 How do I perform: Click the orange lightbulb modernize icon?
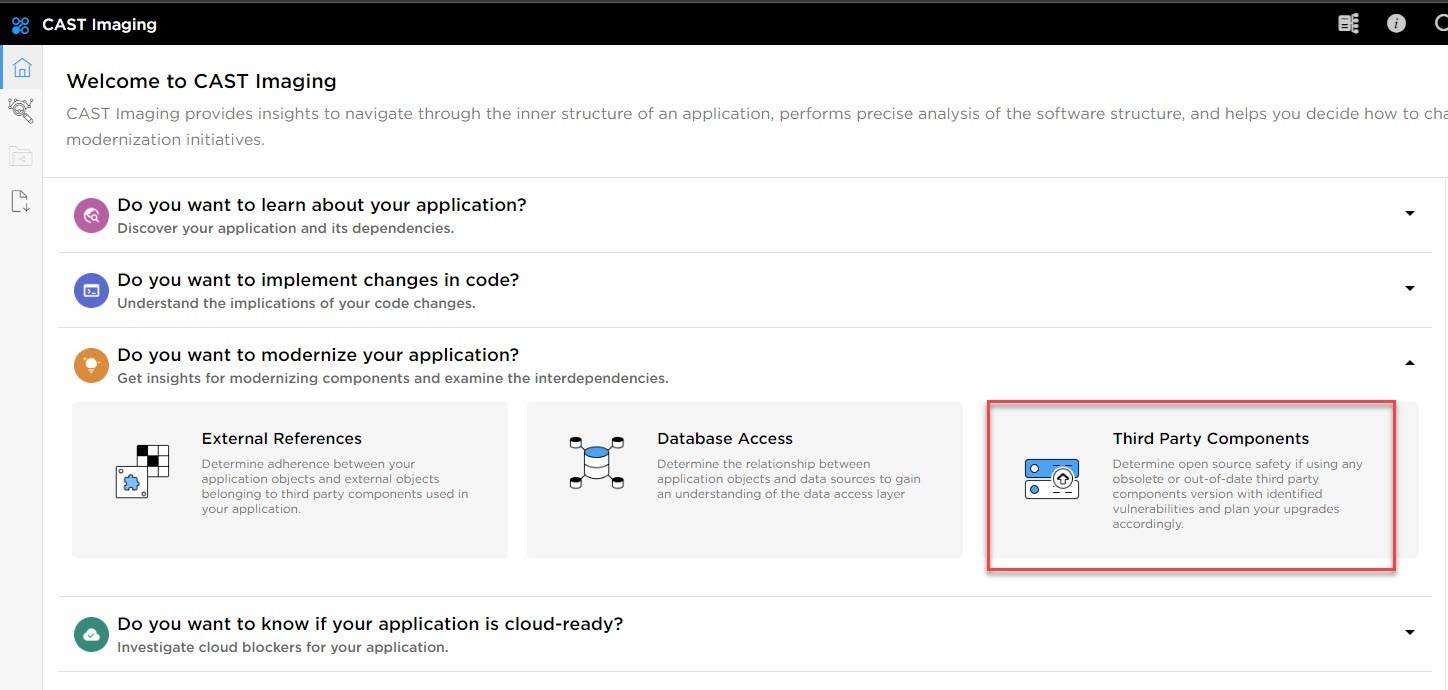coord(91,365)
